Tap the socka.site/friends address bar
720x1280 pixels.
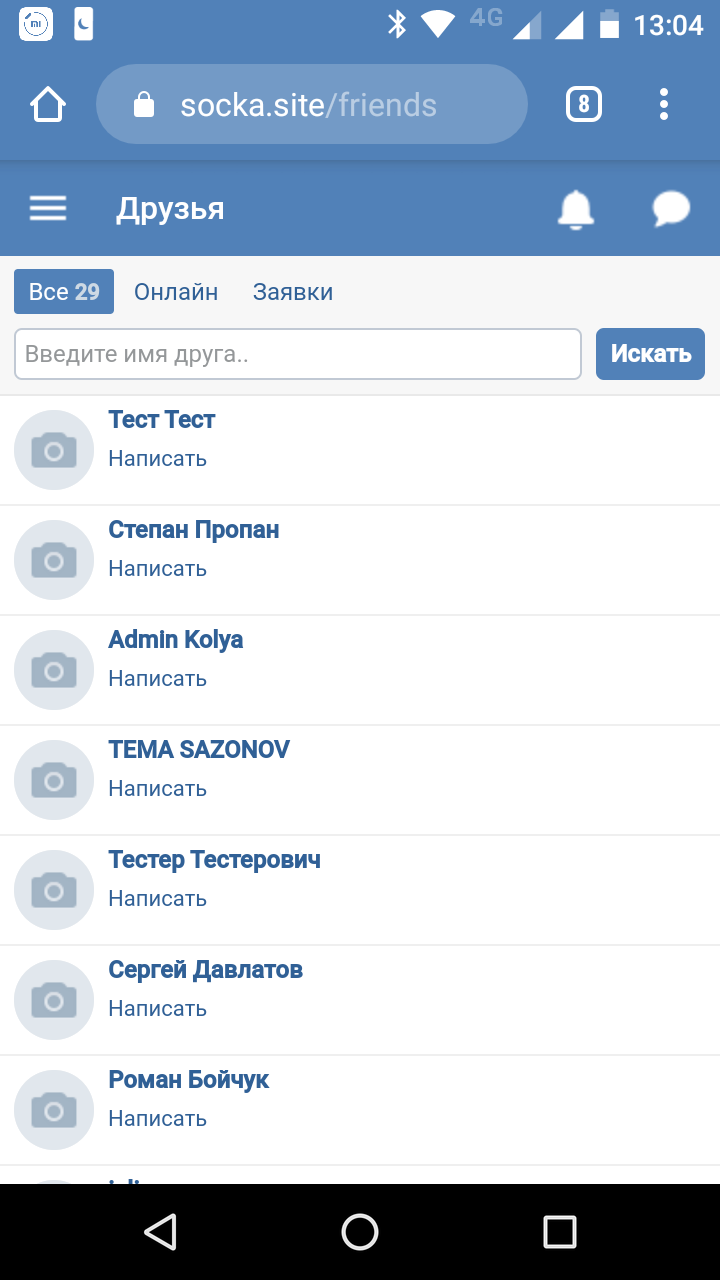click(x=310, y=104)
